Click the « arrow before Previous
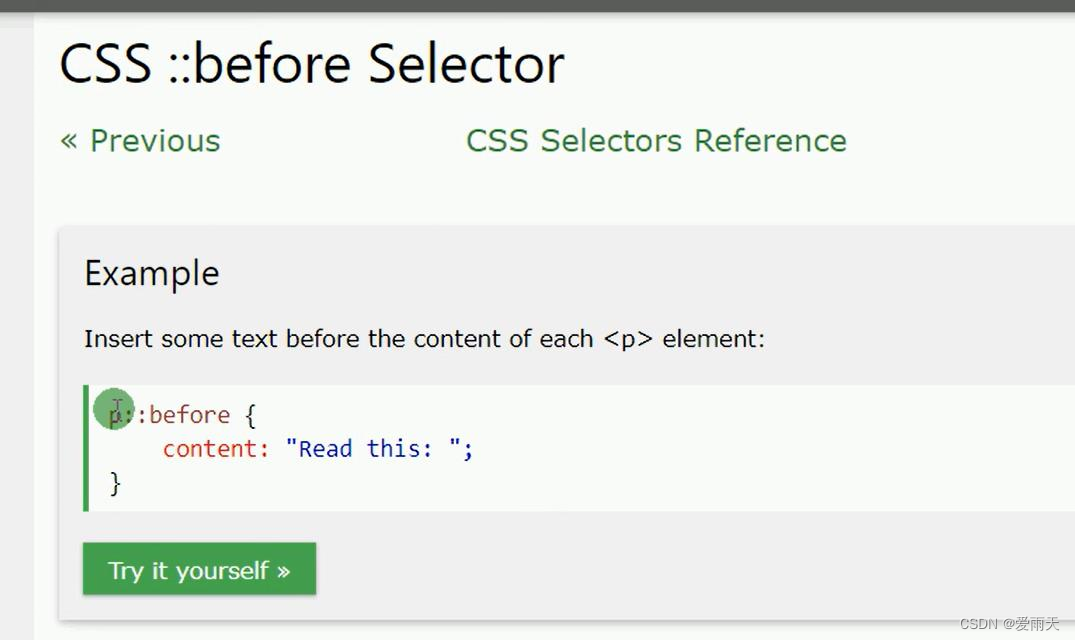The image size is (1075, 640). point(68,141)
